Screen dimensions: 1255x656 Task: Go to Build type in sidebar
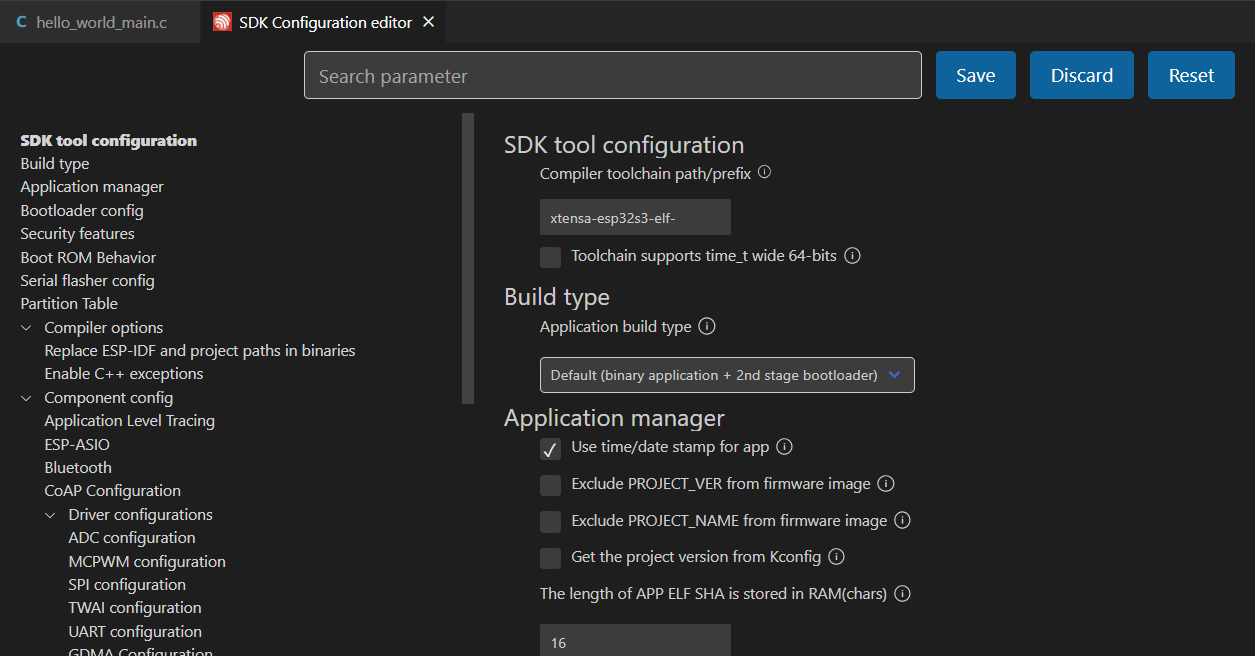55,163
